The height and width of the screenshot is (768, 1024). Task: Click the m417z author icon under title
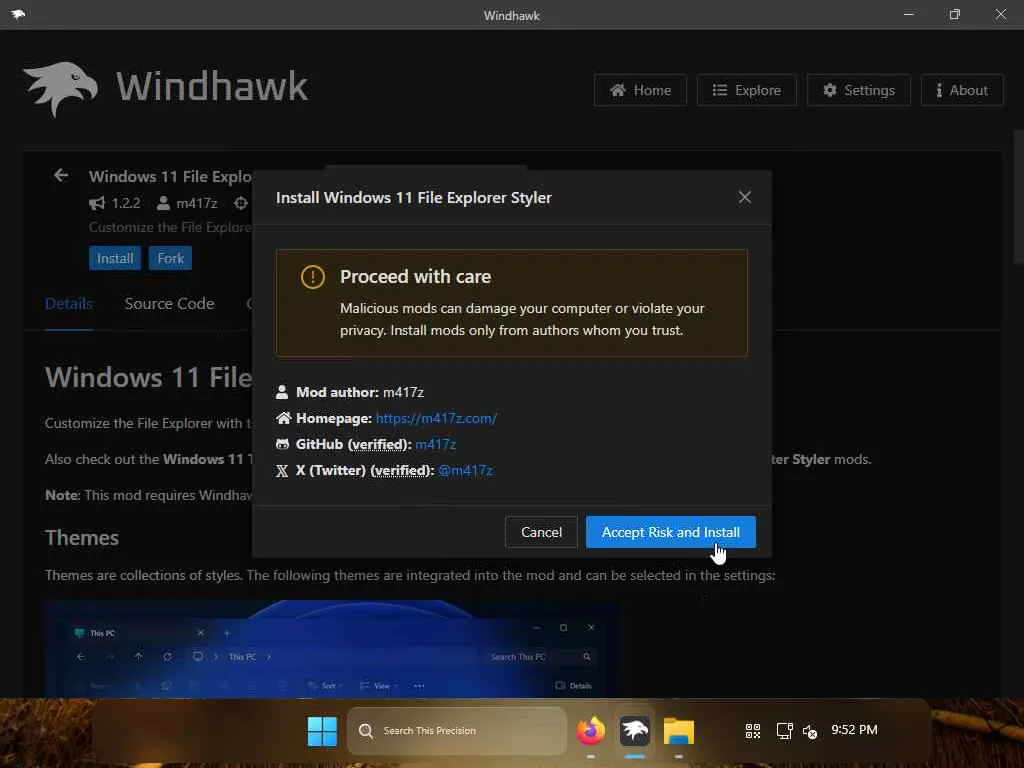[163, 204]
